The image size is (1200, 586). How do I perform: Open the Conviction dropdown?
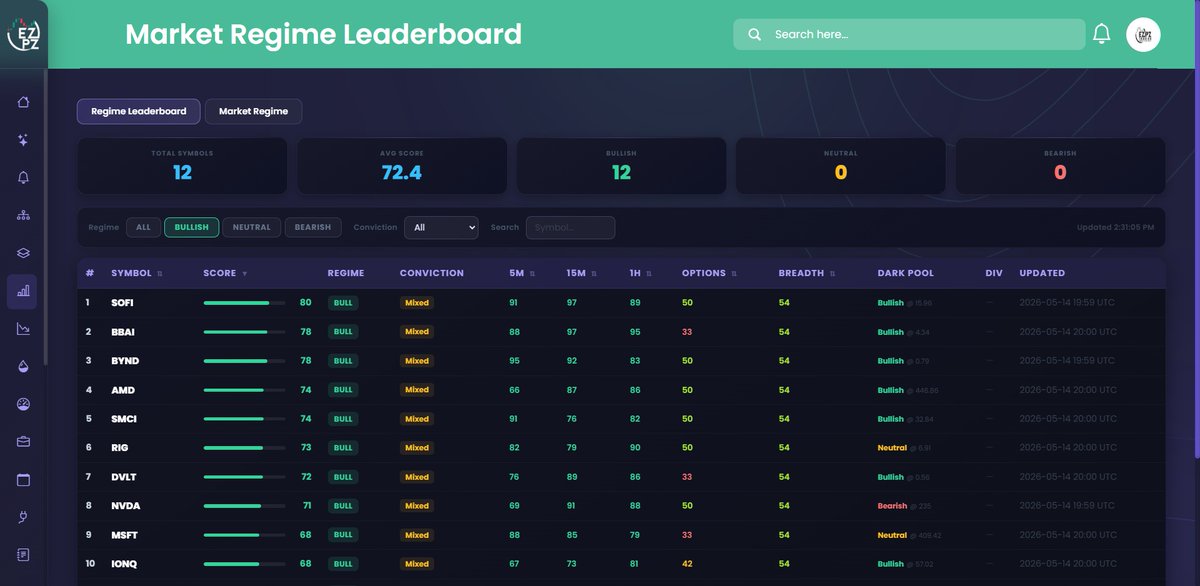tap(441, 227)
